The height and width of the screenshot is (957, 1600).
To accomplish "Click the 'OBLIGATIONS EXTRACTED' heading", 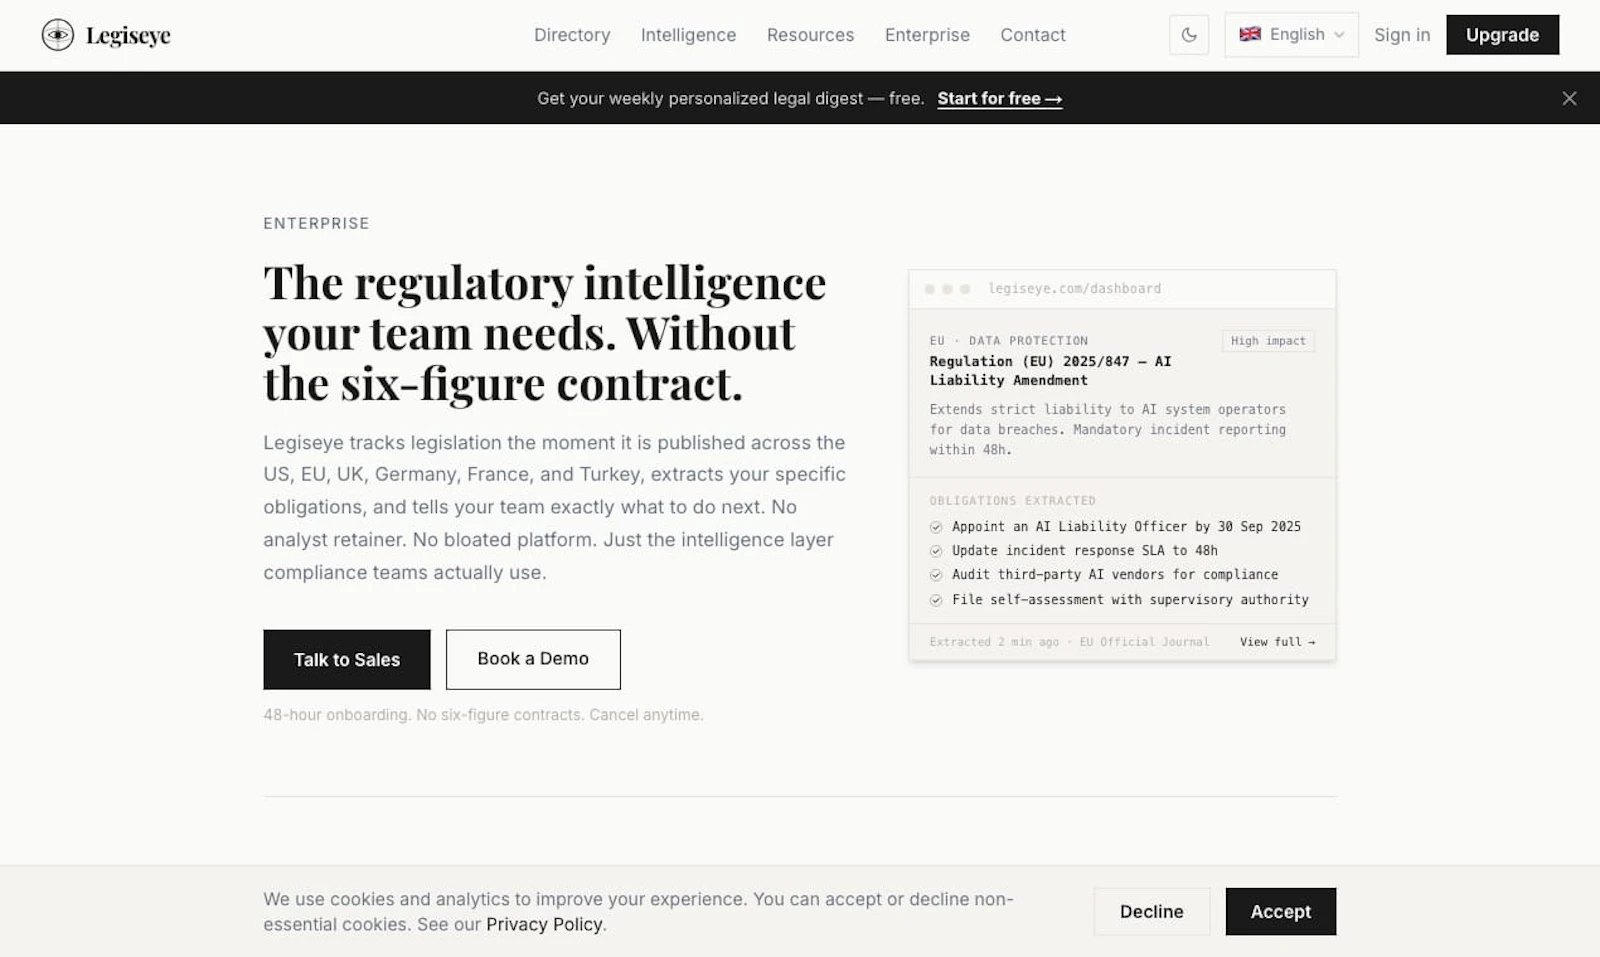I will point(1012,501).
